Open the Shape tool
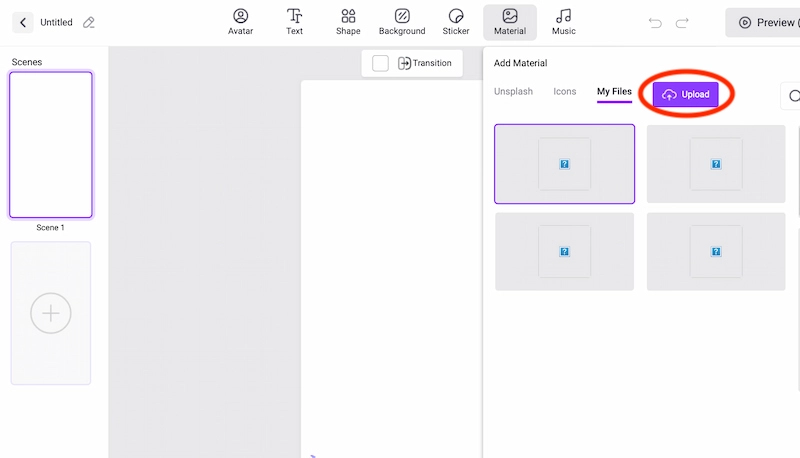Viewport: 800px width, 458px height. click(x=348, y=22)
